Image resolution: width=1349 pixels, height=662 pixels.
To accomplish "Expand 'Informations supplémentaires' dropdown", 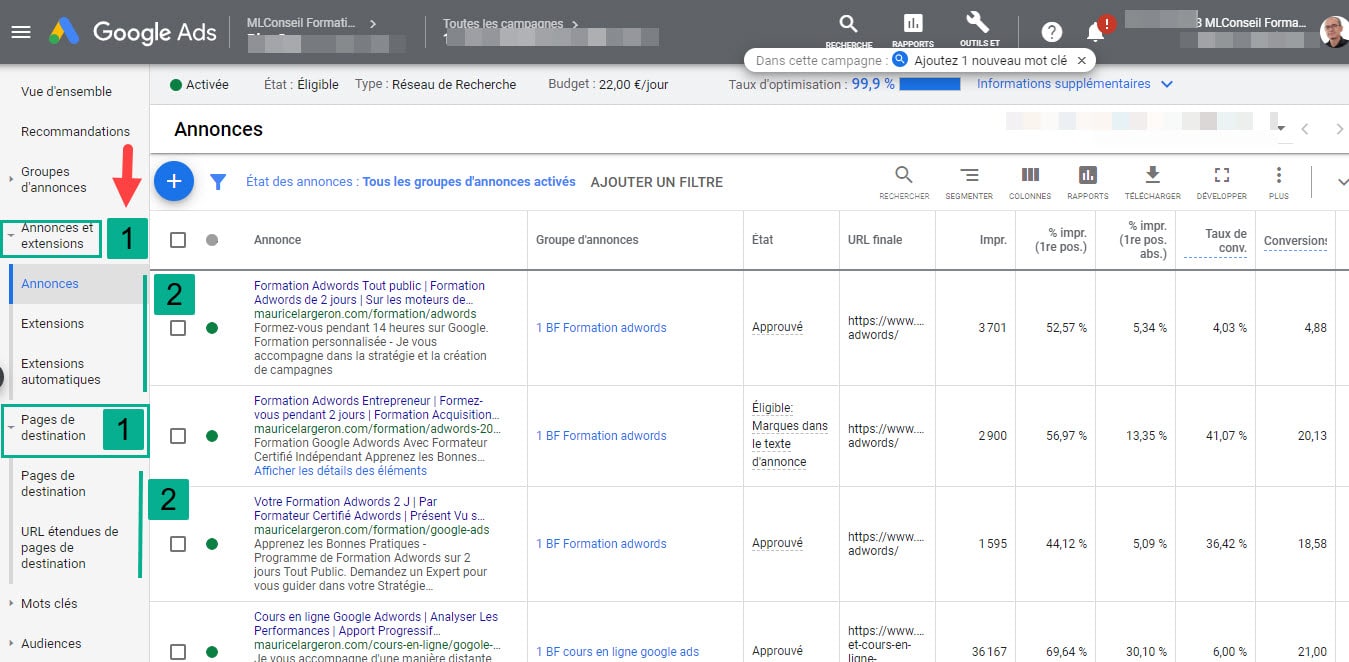I will [x=1075, y=84].
